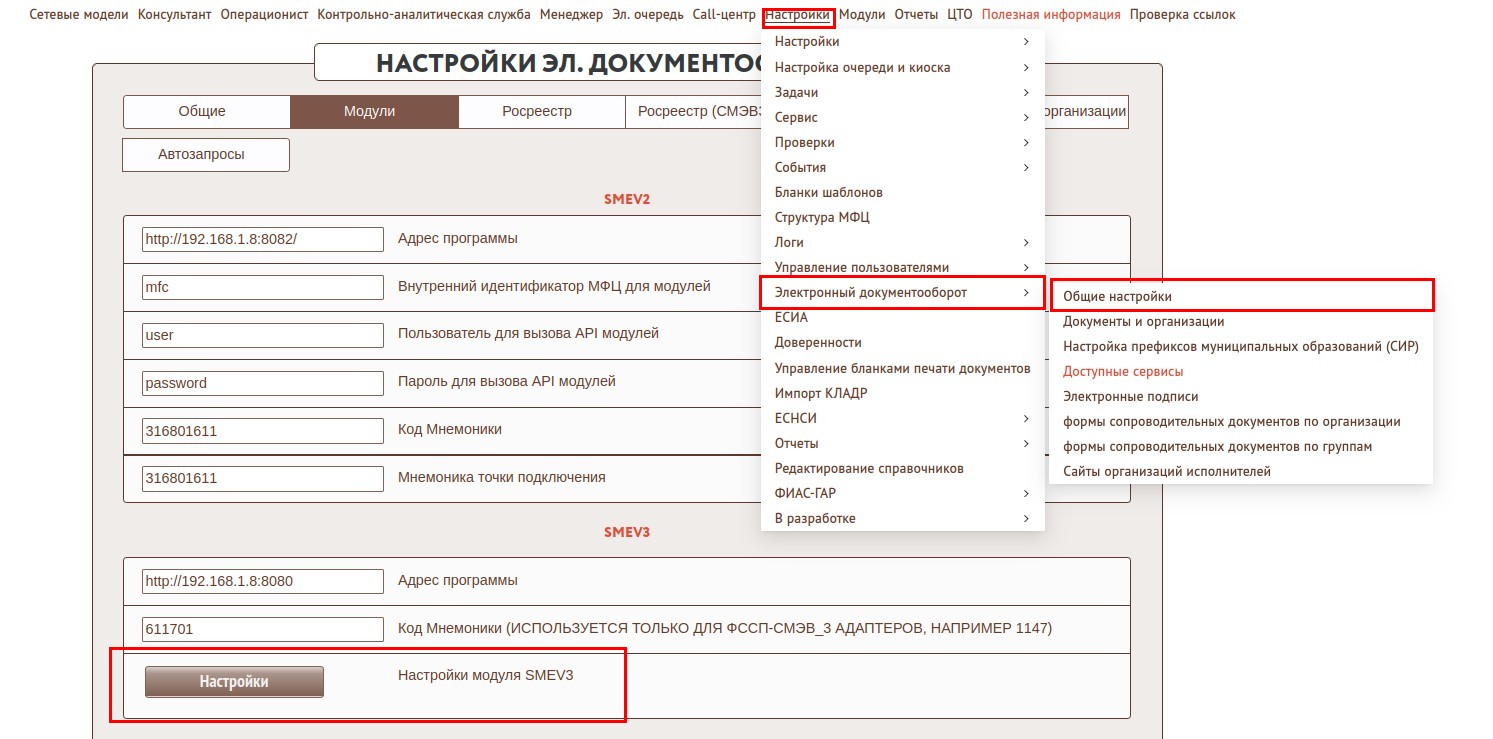Choose Документы и организации menu entry
The height and width of the screenshot is (739, 1493).
[x=1143, y=322]
